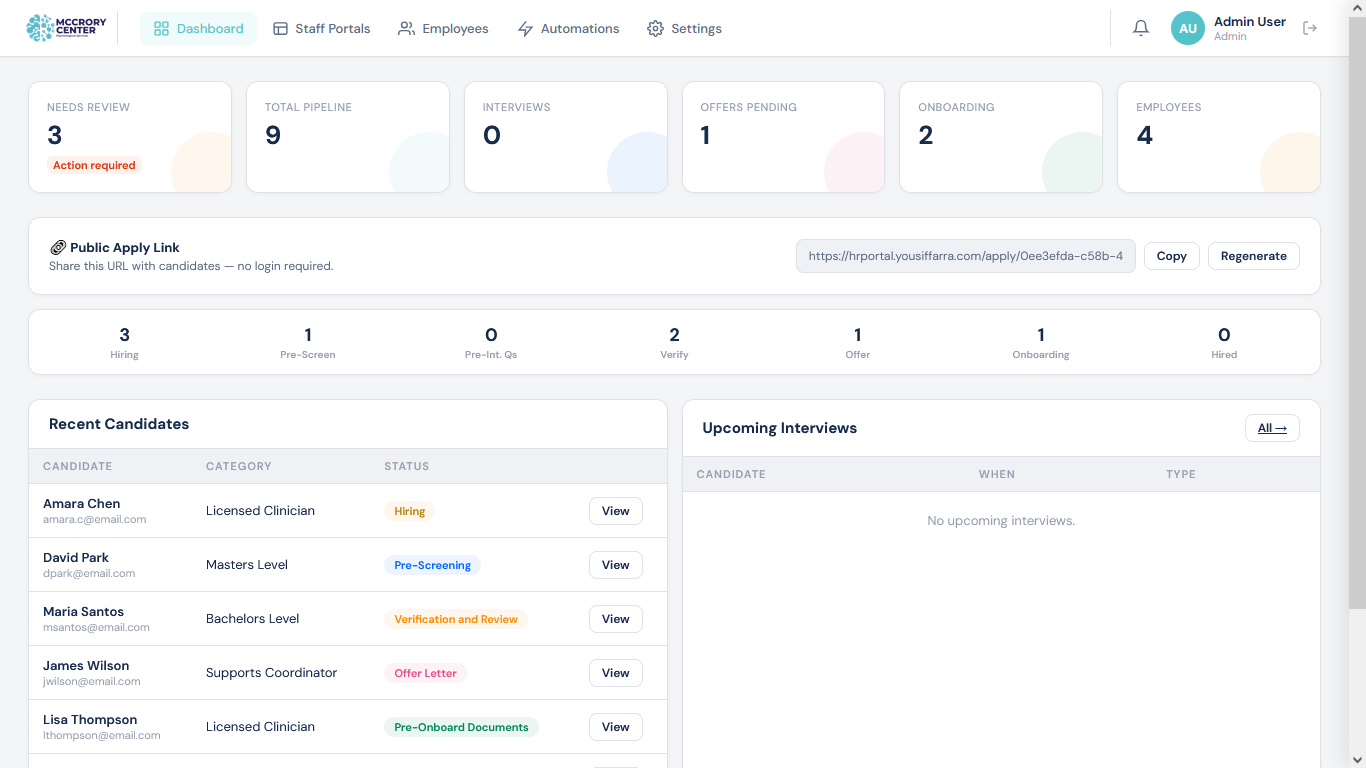Image resolution: width=1366 pixels, height=768 pixels.
Task: Open the Offers Pending card
Action: 784,137
